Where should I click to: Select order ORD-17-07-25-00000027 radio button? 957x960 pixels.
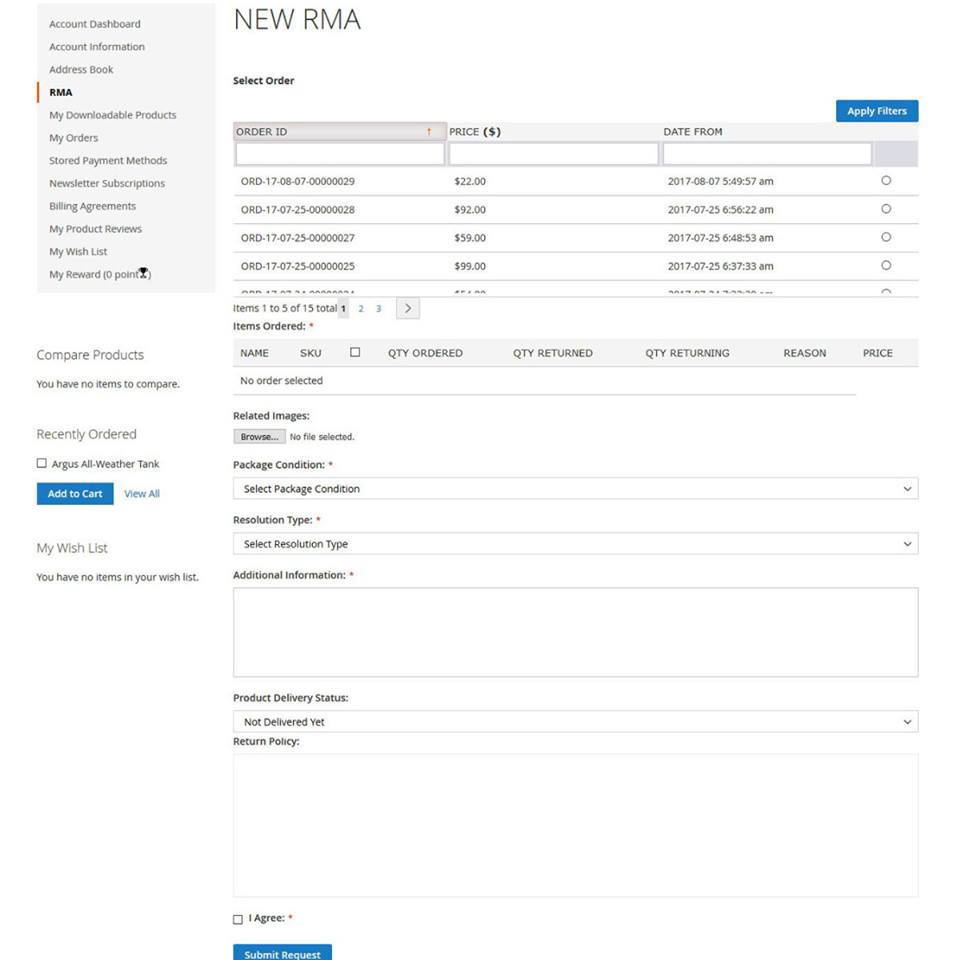(886, 238)
